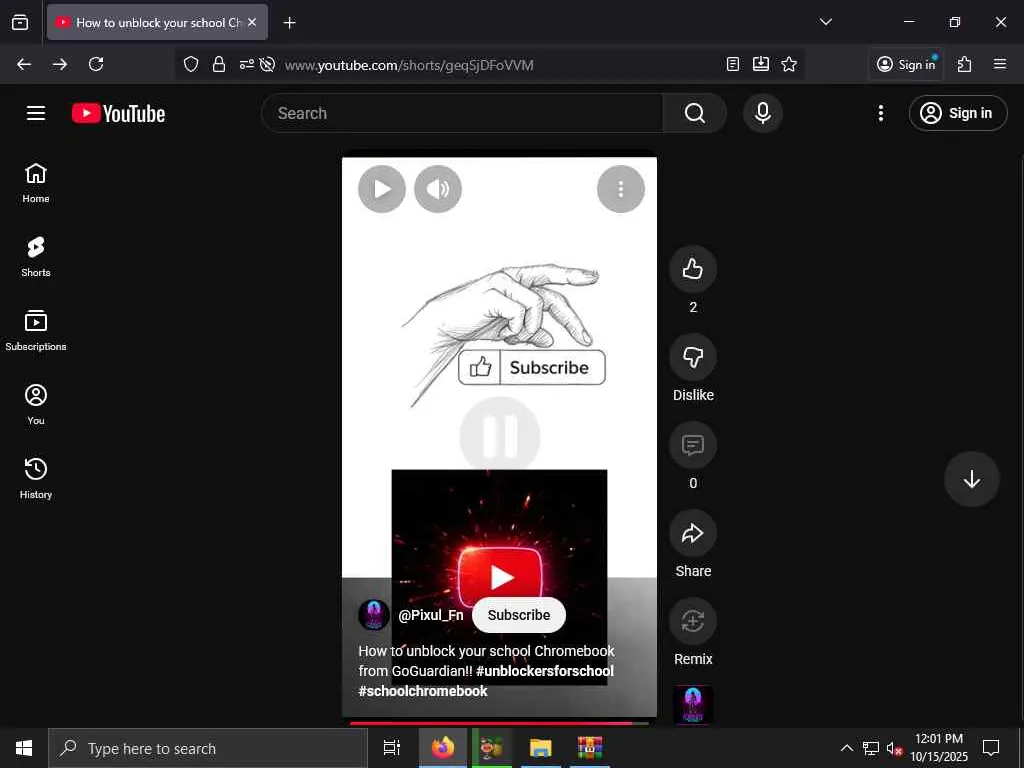The height and width of the screenshot is (768, 1024).
Task: Go back with browser back arrow
Action: (24, 64)
